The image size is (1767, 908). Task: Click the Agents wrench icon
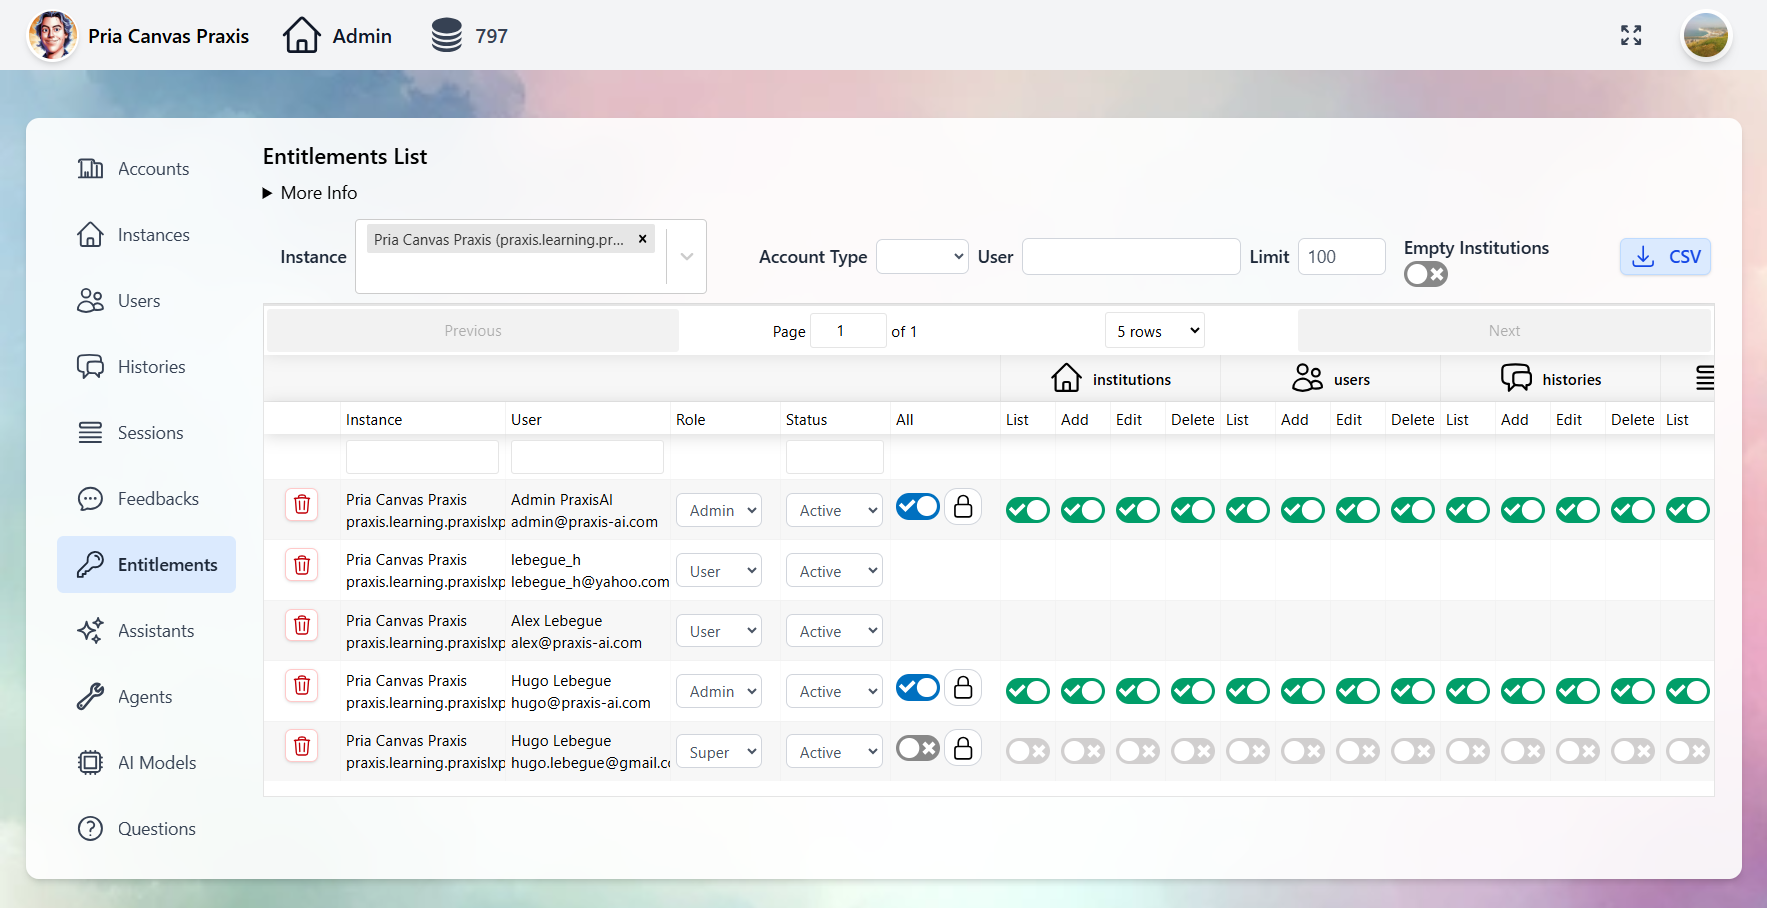91,697
